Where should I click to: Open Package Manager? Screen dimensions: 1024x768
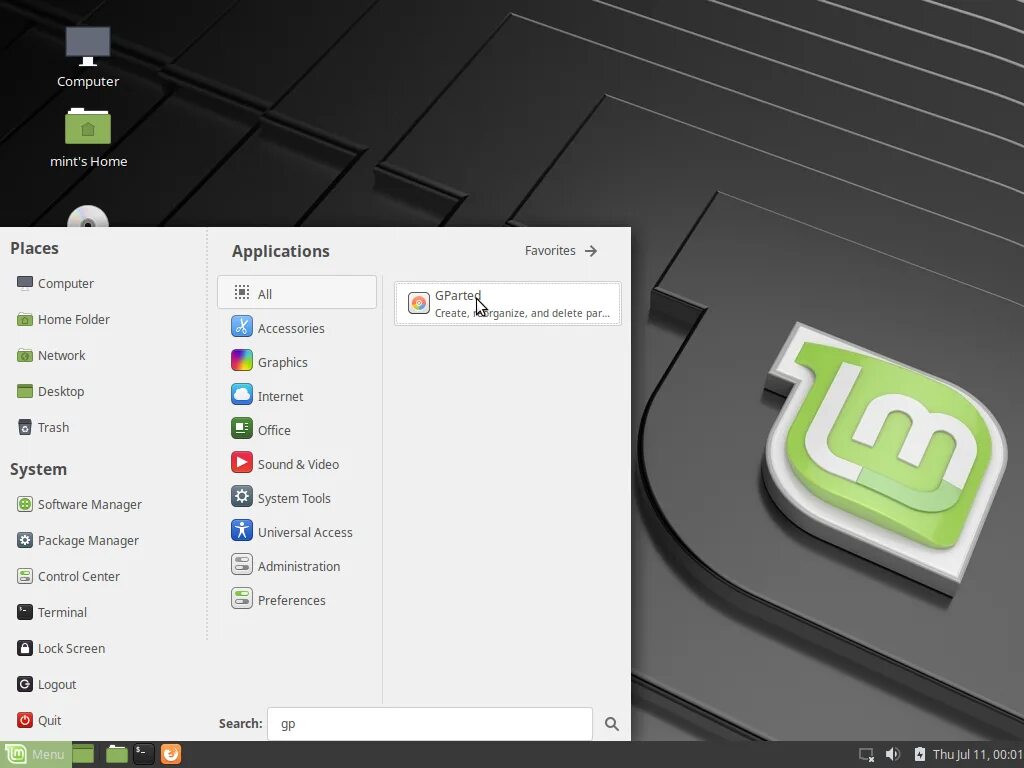click(78, 540)
